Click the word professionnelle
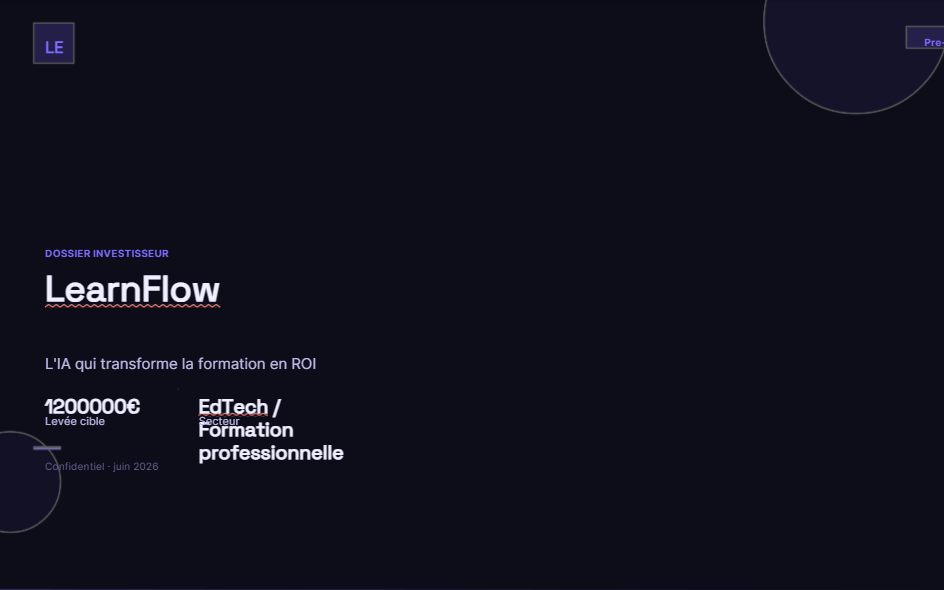944x590 pixels. pyautogui.click(x=271, y=453)
